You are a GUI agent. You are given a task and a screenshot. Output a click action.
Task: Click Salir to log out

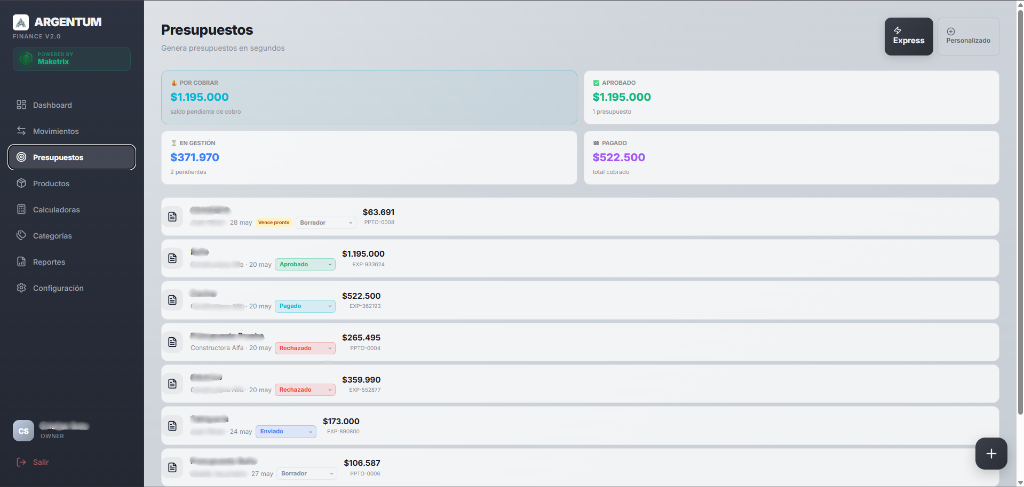40,462
